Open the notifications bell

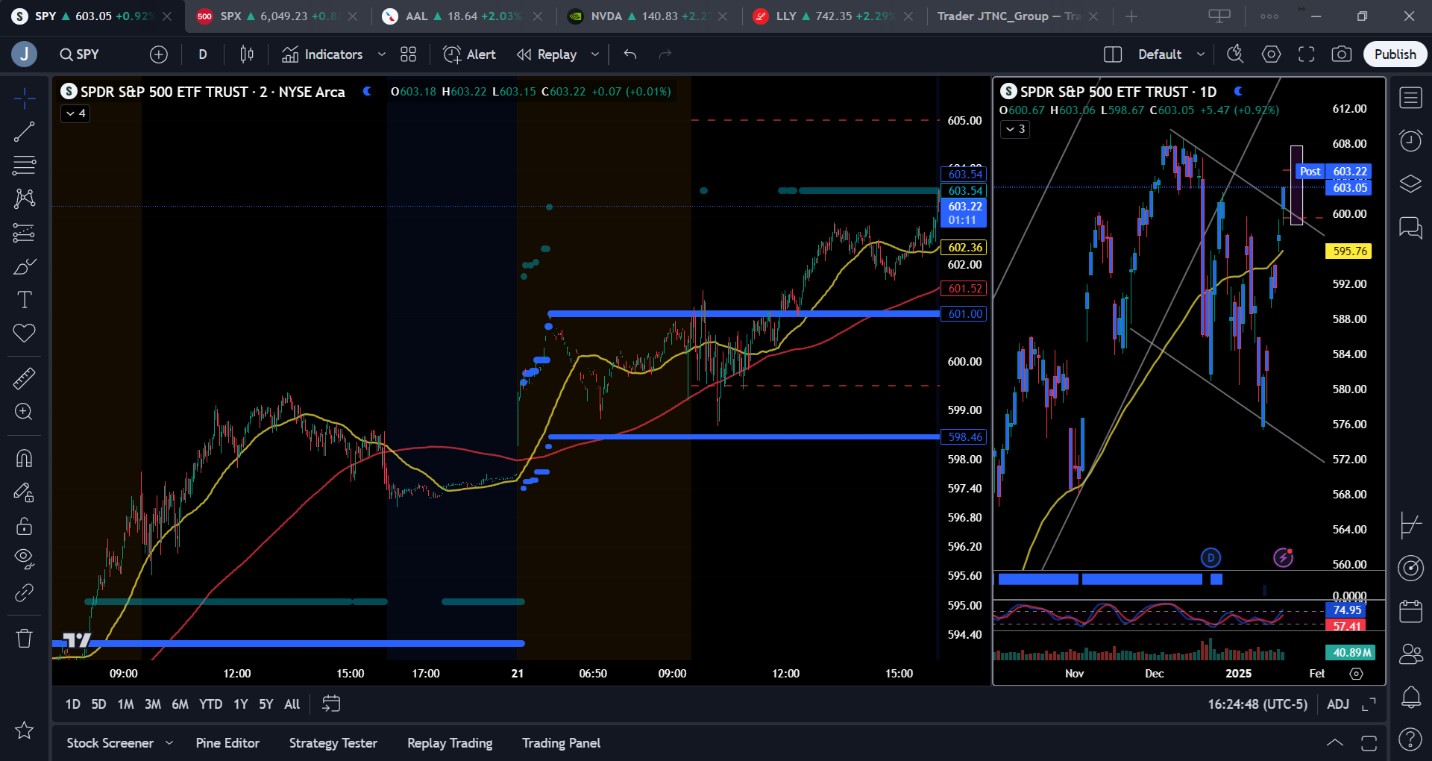(1411, 697)
